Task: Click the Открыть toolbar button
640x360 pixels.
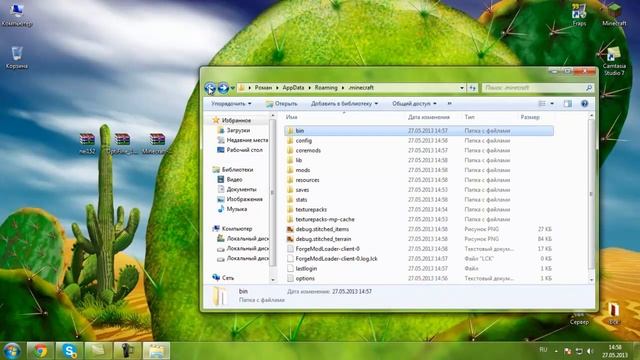Action: pyautogui.click(x=282, y=104)
